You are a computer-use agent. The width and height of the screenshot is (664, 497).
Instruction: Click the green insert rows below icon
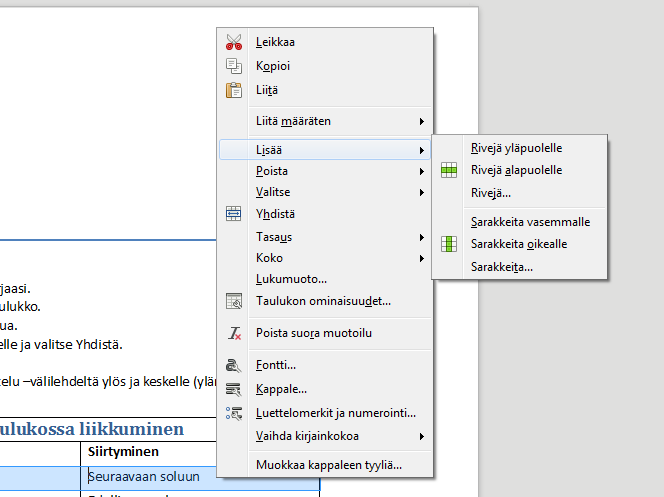click(449, 170)
